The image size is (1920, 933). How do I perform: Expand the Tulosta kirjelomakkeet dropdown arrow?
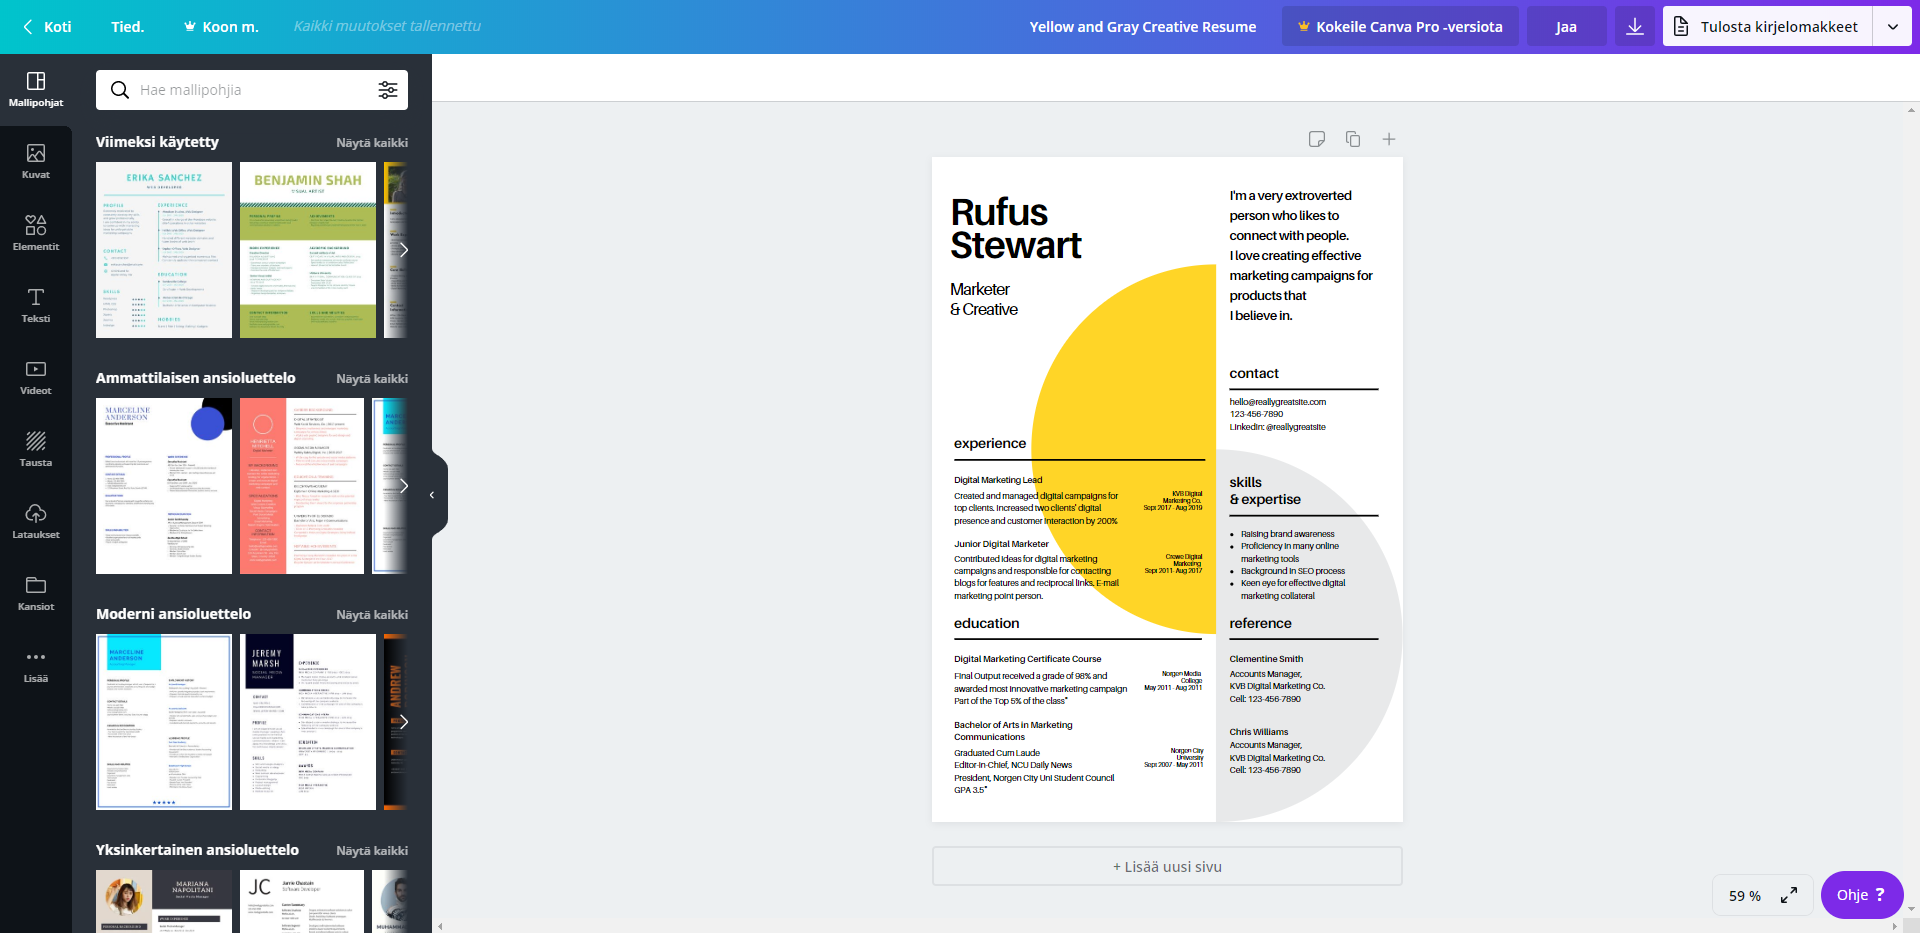(1892, 27)
